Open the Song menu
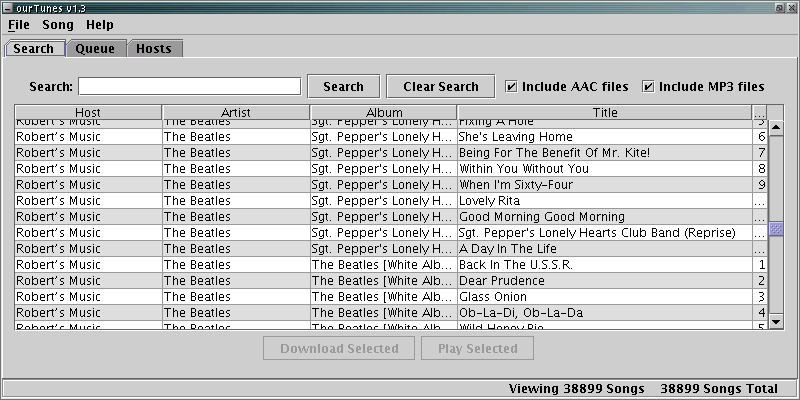This screenshot has height=400, width=800. pos(58,25)
